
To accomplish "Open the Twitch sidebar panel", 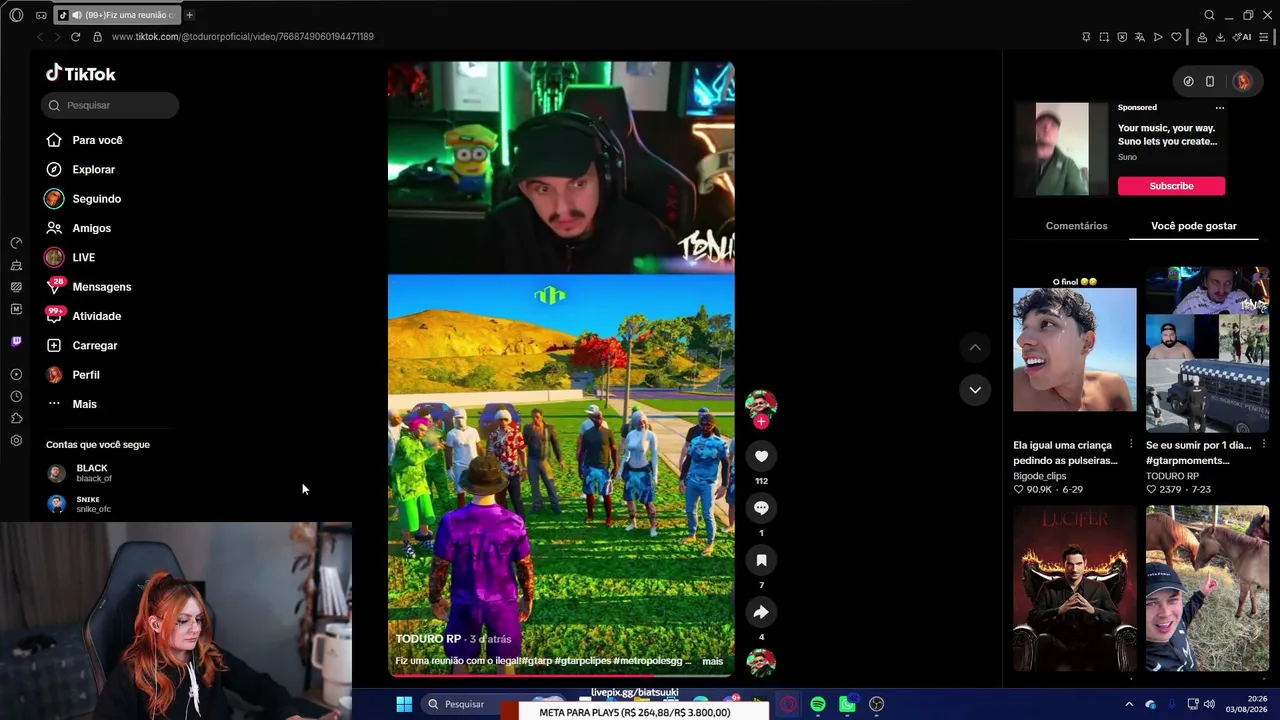I will [x=16, y=342].
